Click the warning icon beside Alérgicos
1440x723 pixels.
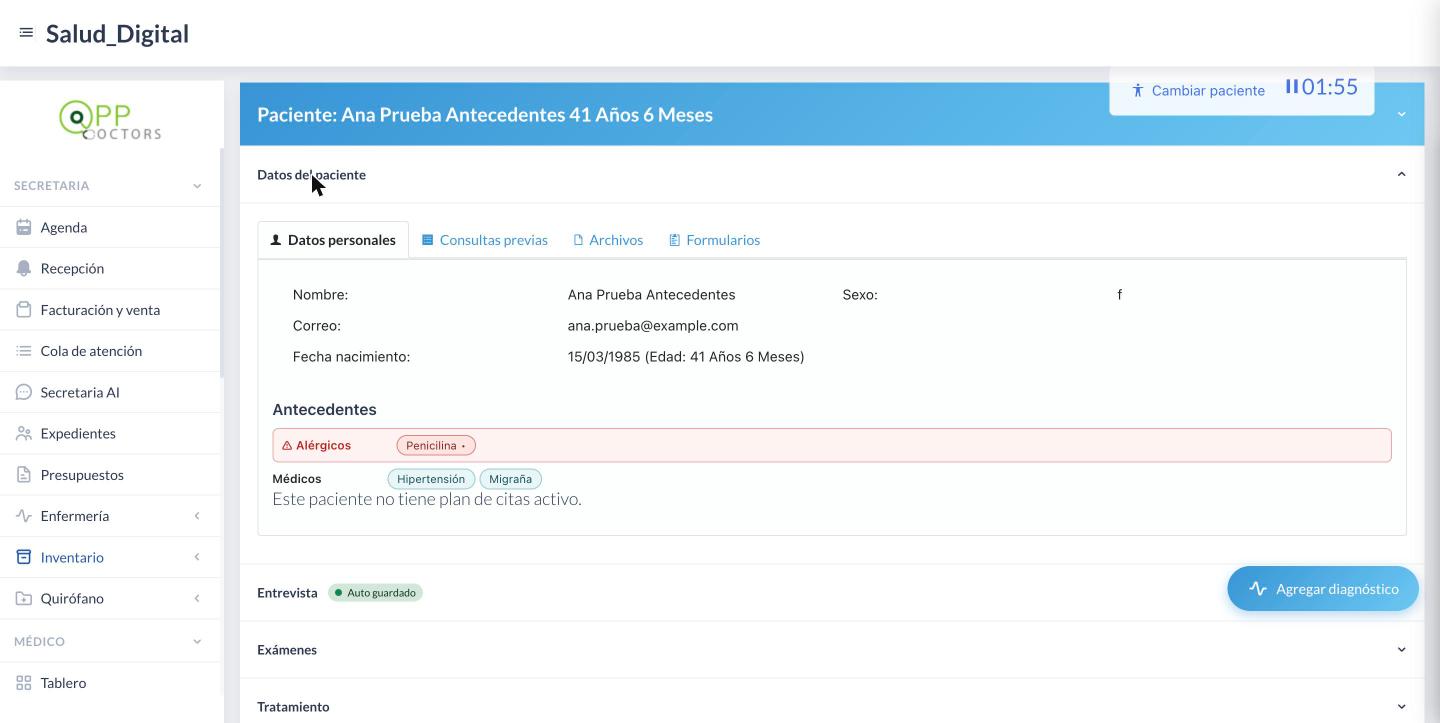(x=287, y=445)
